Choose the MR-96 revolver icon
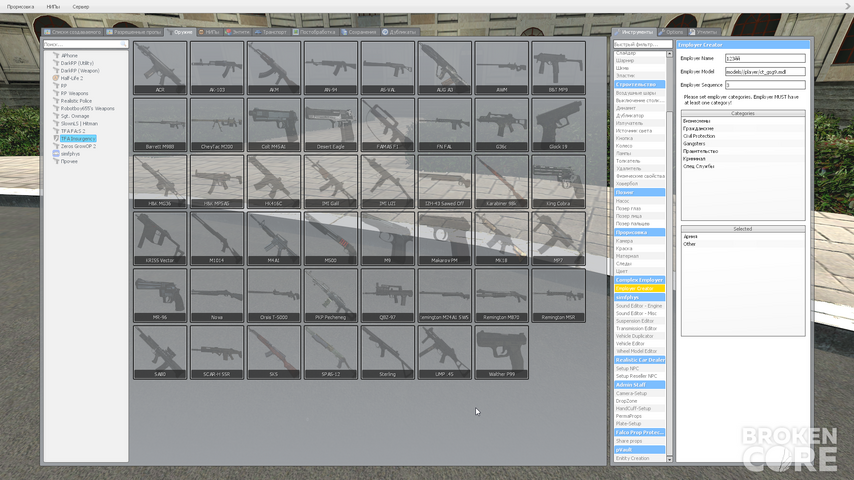 (x=160, y=295)
